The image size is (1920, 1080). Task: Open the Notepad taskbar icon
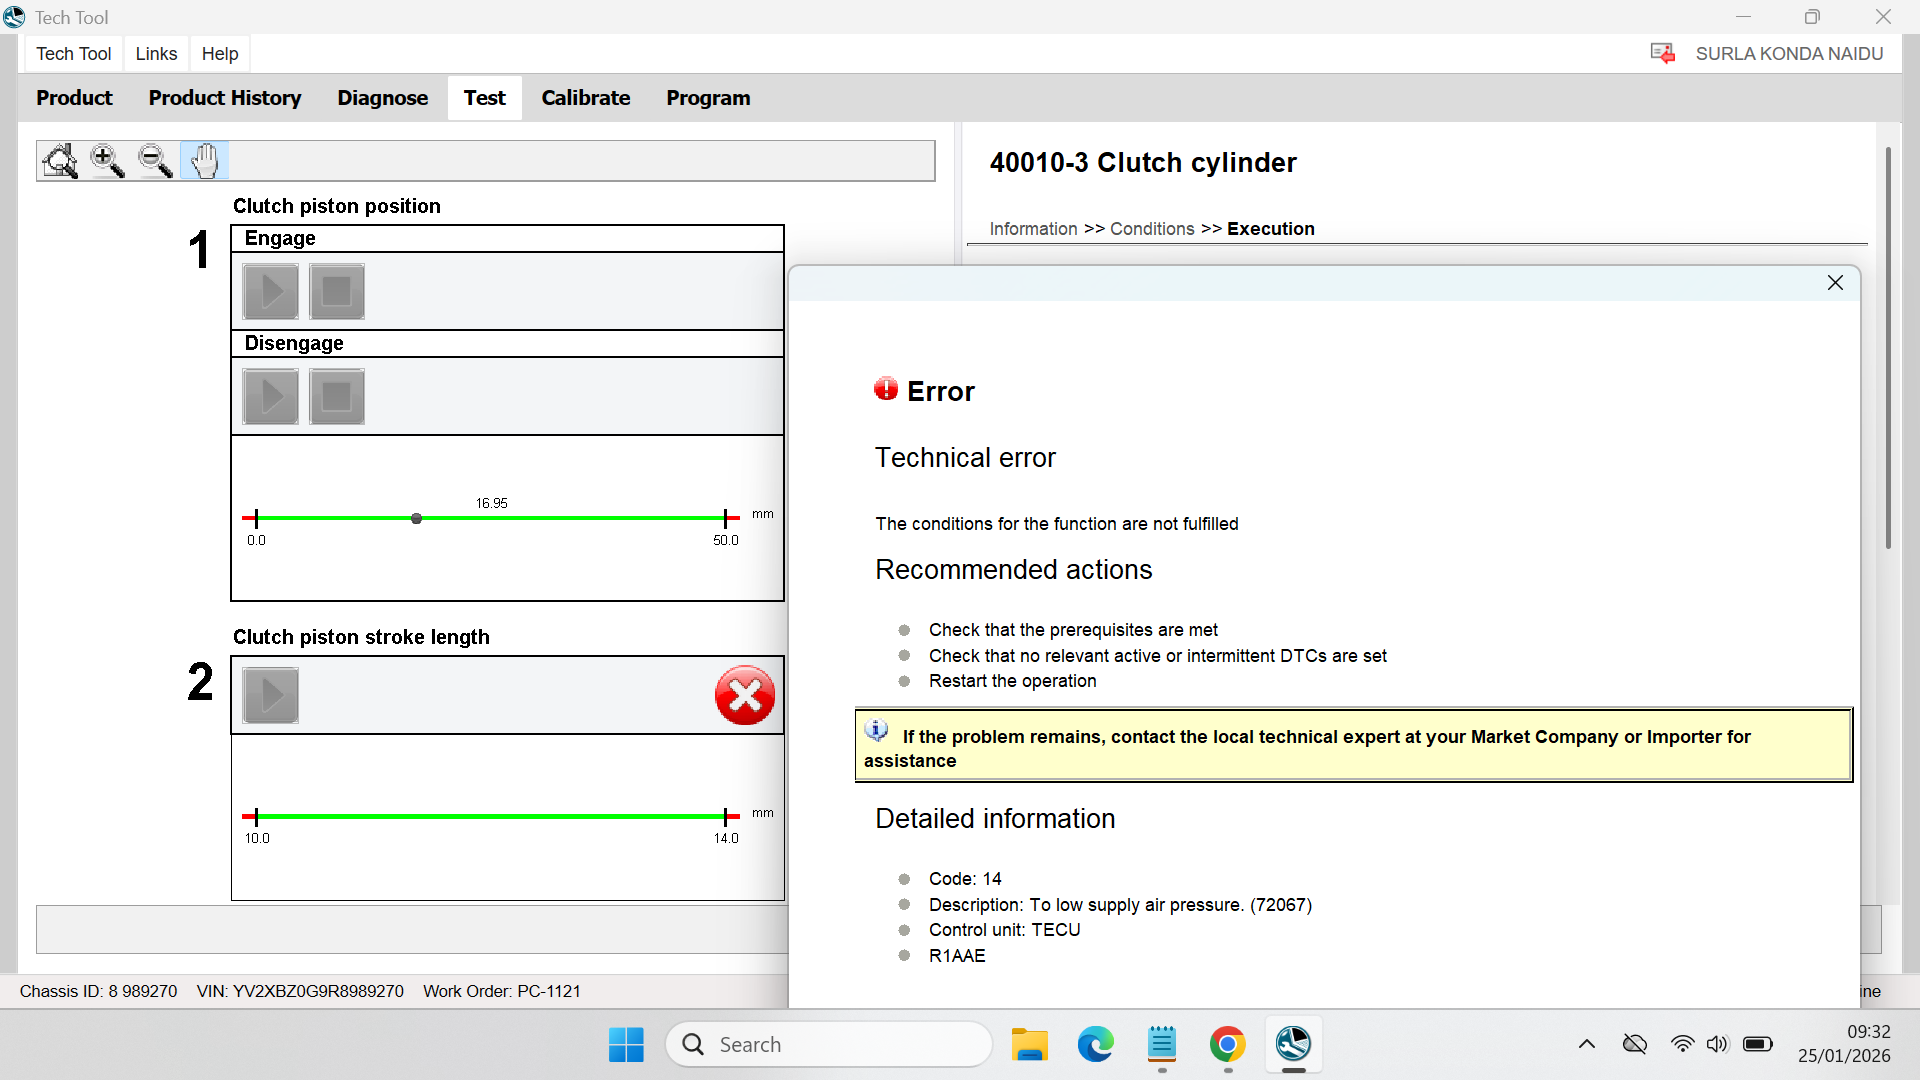(1162, 1045)
